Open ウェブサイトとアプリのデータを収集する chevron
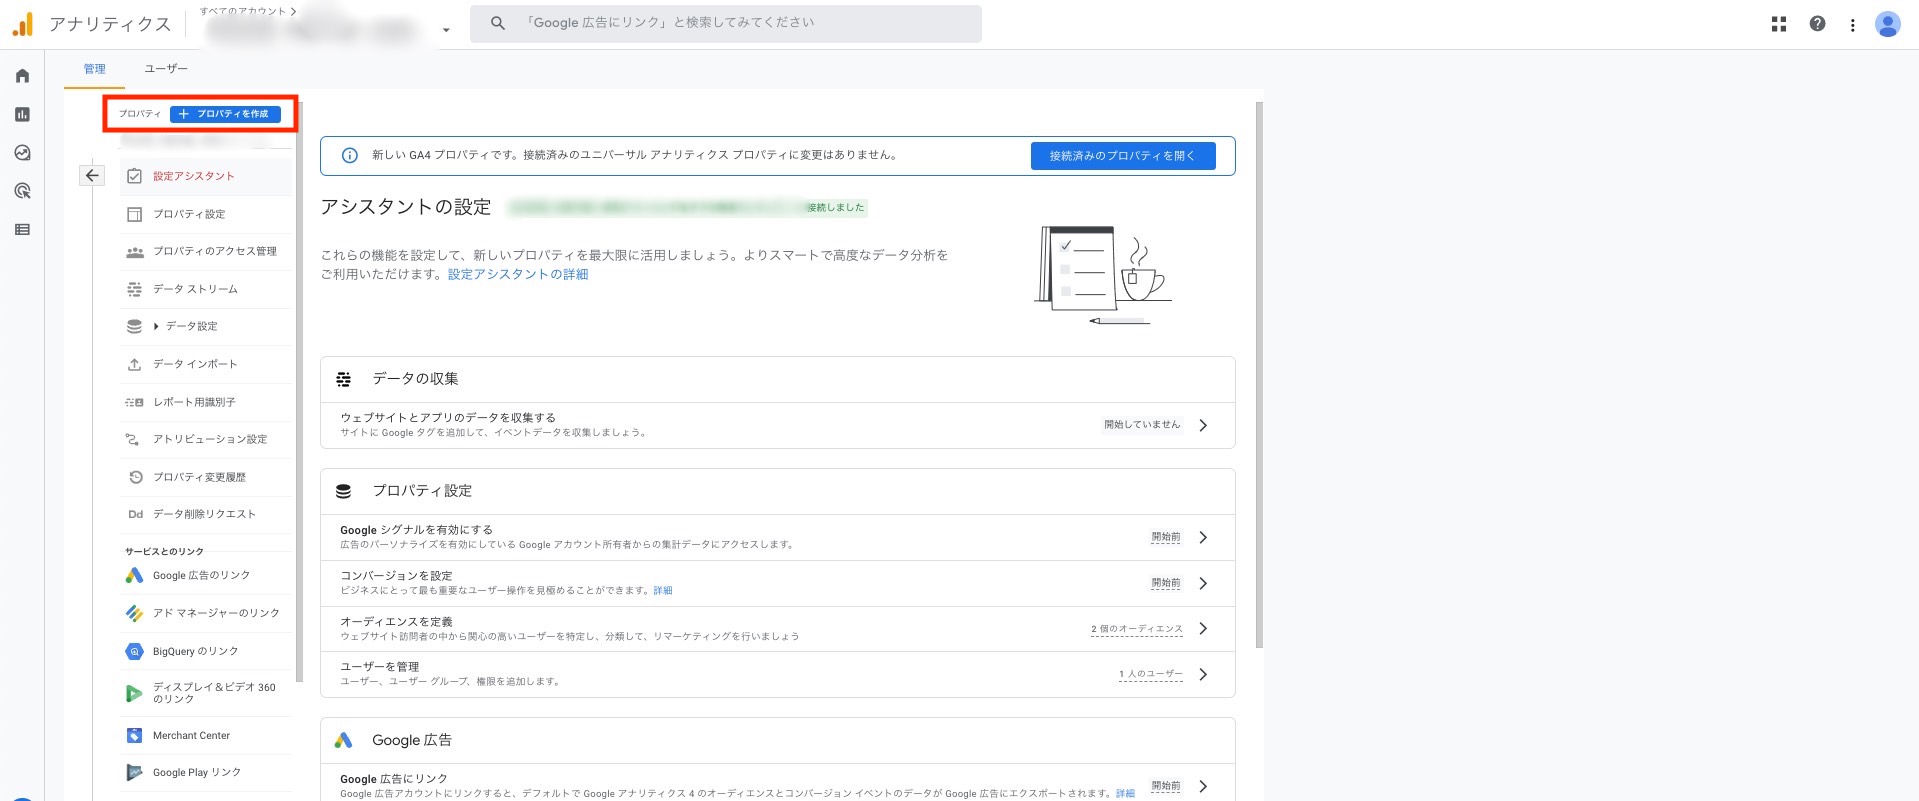This screenshot has height=801, width=1919. [1203, 425]
